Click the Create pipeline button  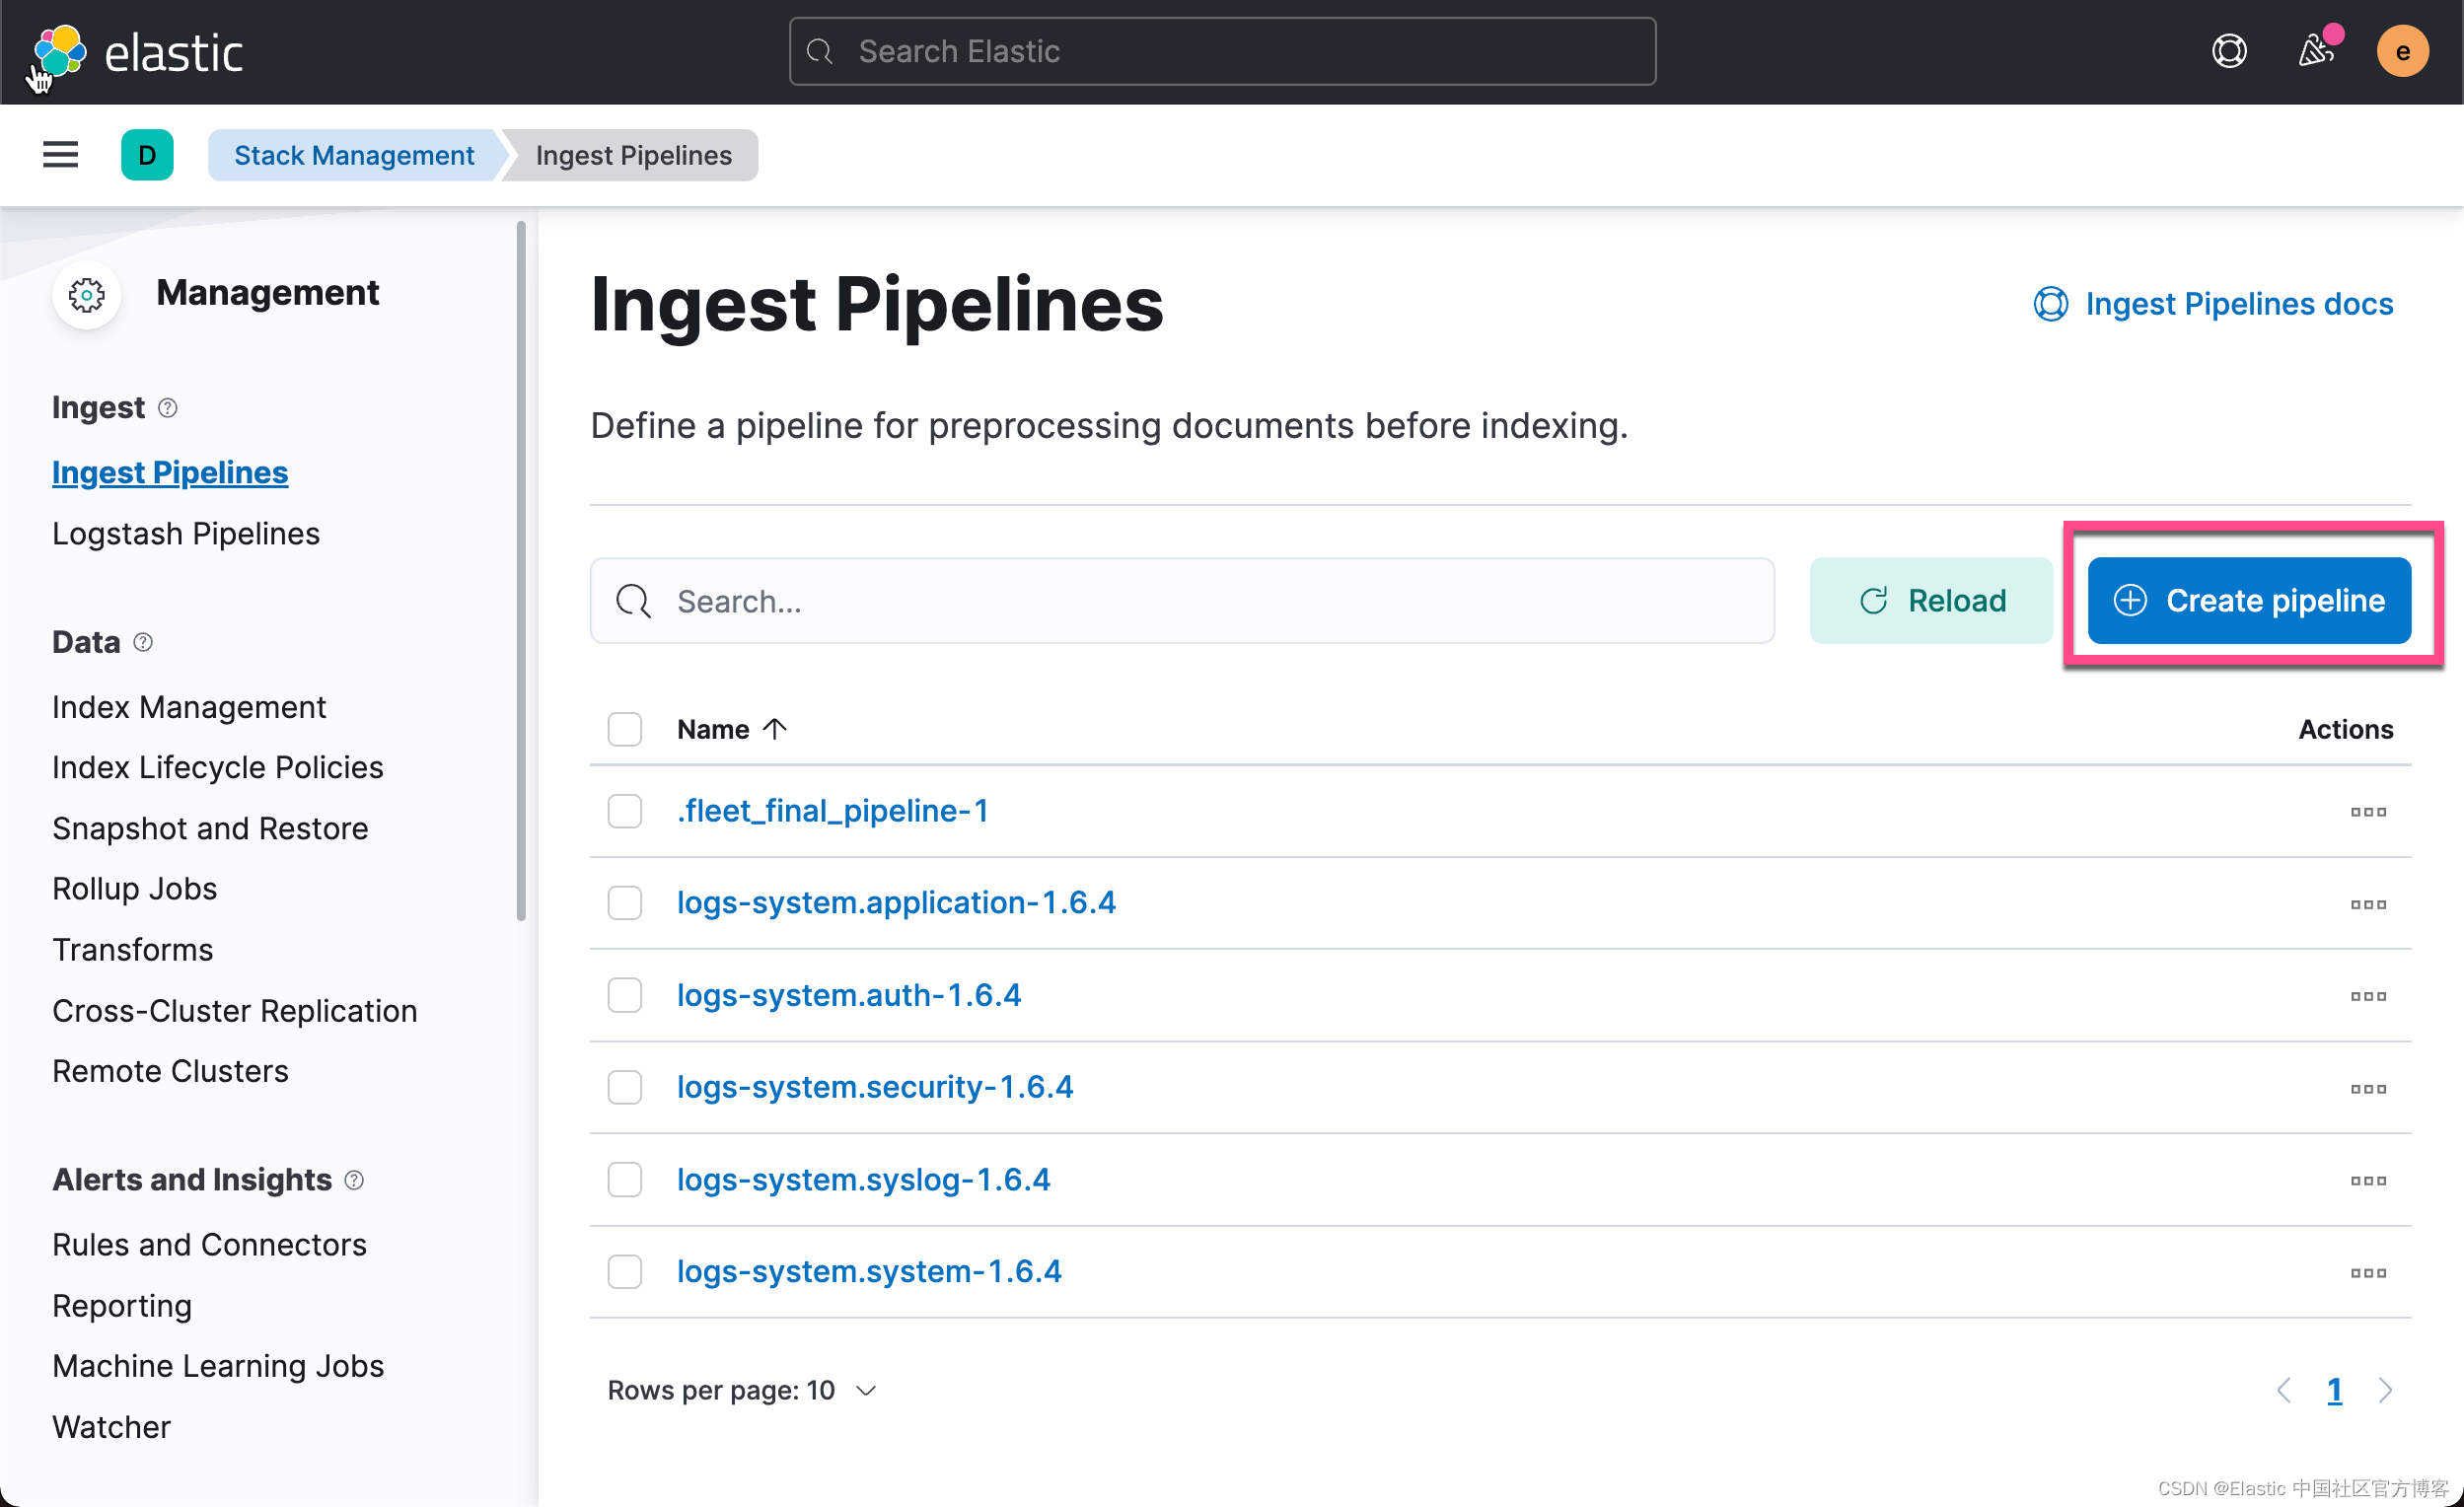(2249, 600)
